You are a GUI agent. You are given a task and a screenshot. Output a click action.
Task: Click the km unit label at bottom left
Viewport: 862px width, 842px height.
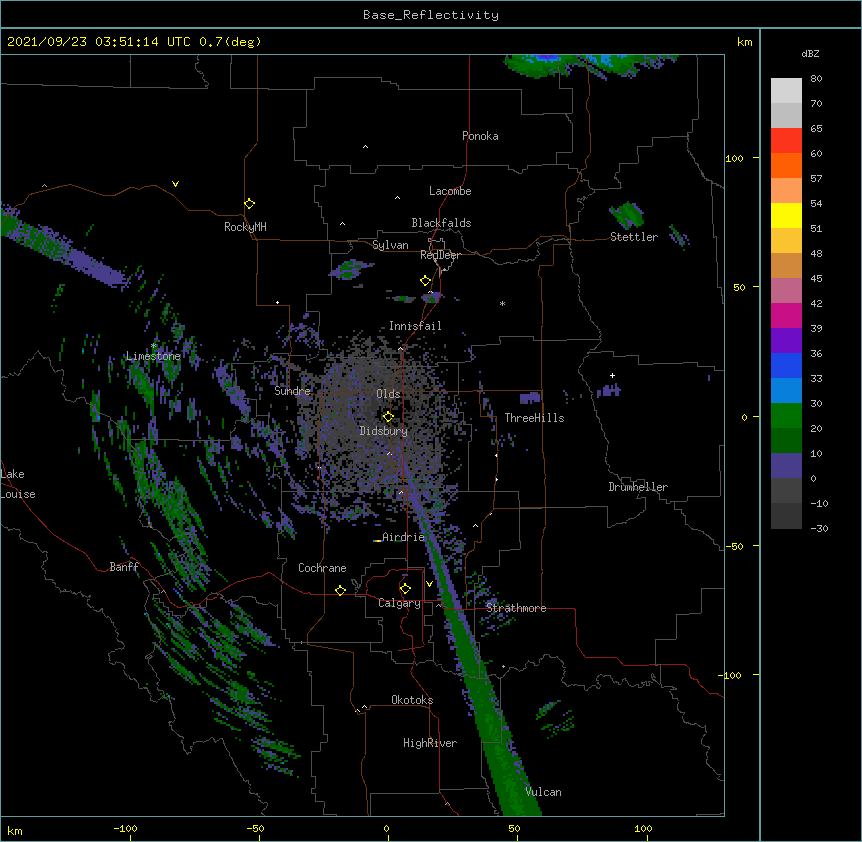pos(15,830)
